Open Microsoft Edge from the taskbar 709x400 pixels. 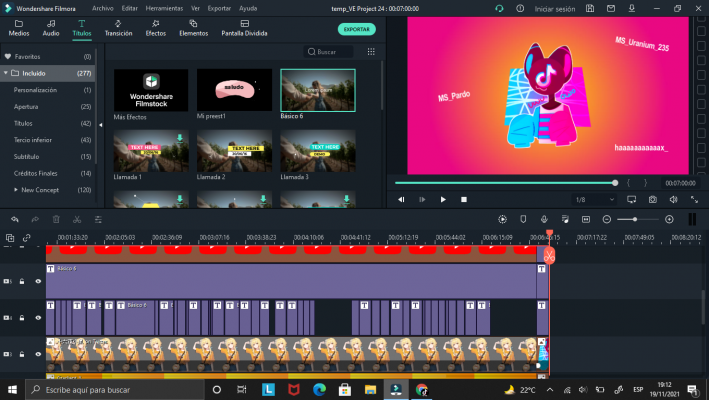[319, 390]
